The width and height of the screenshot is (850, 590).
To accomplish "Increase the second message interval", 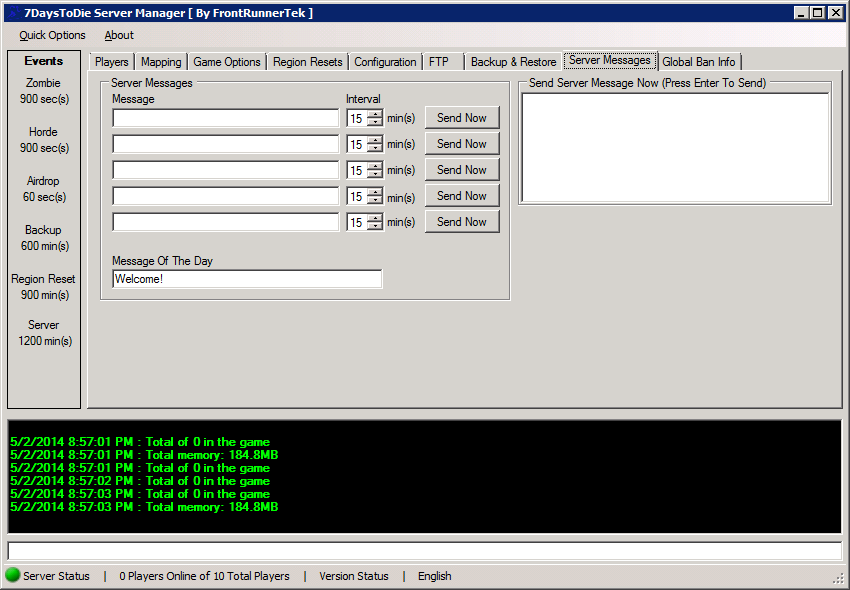I will pyautogui.click(x=375, y=140).
